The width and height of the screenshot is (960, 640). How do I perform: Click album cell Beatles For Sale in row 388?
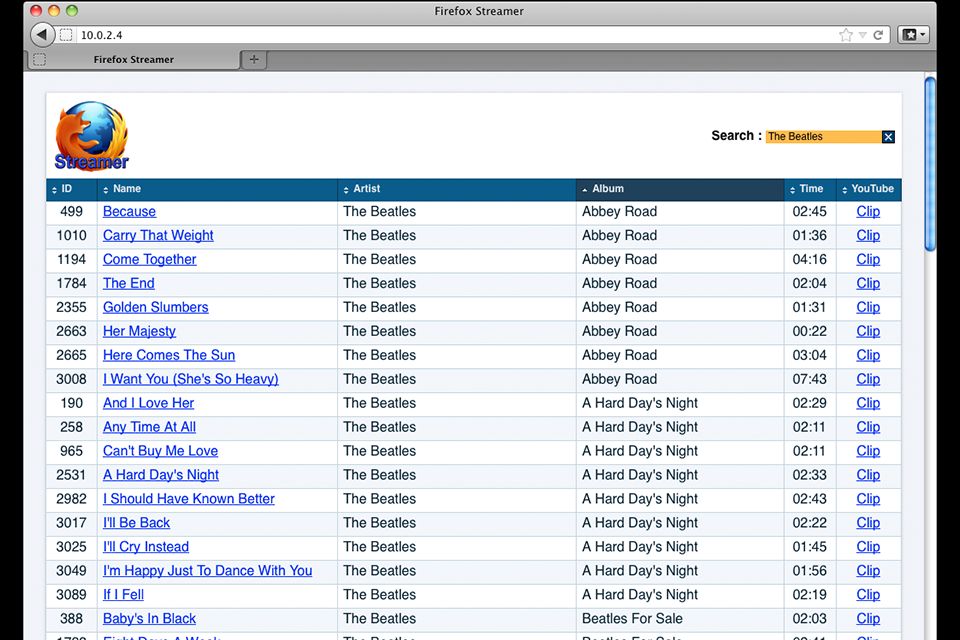coord(680,619)
